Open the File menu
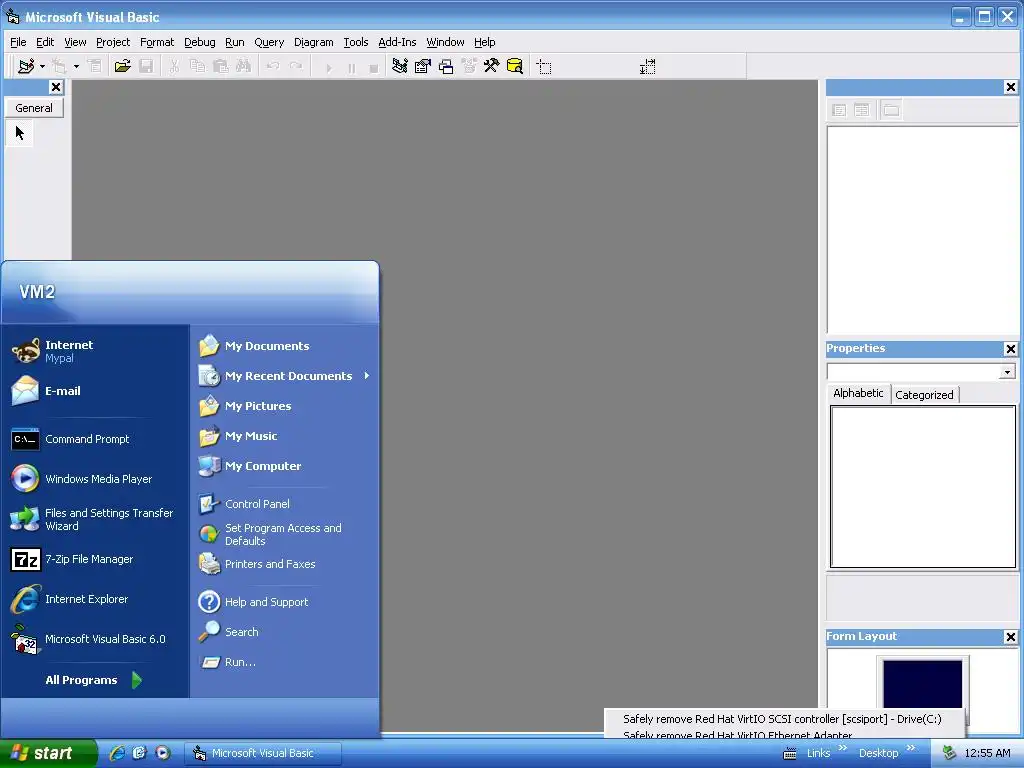Viewport: 1024px width, 768px height. coord(18,42)
